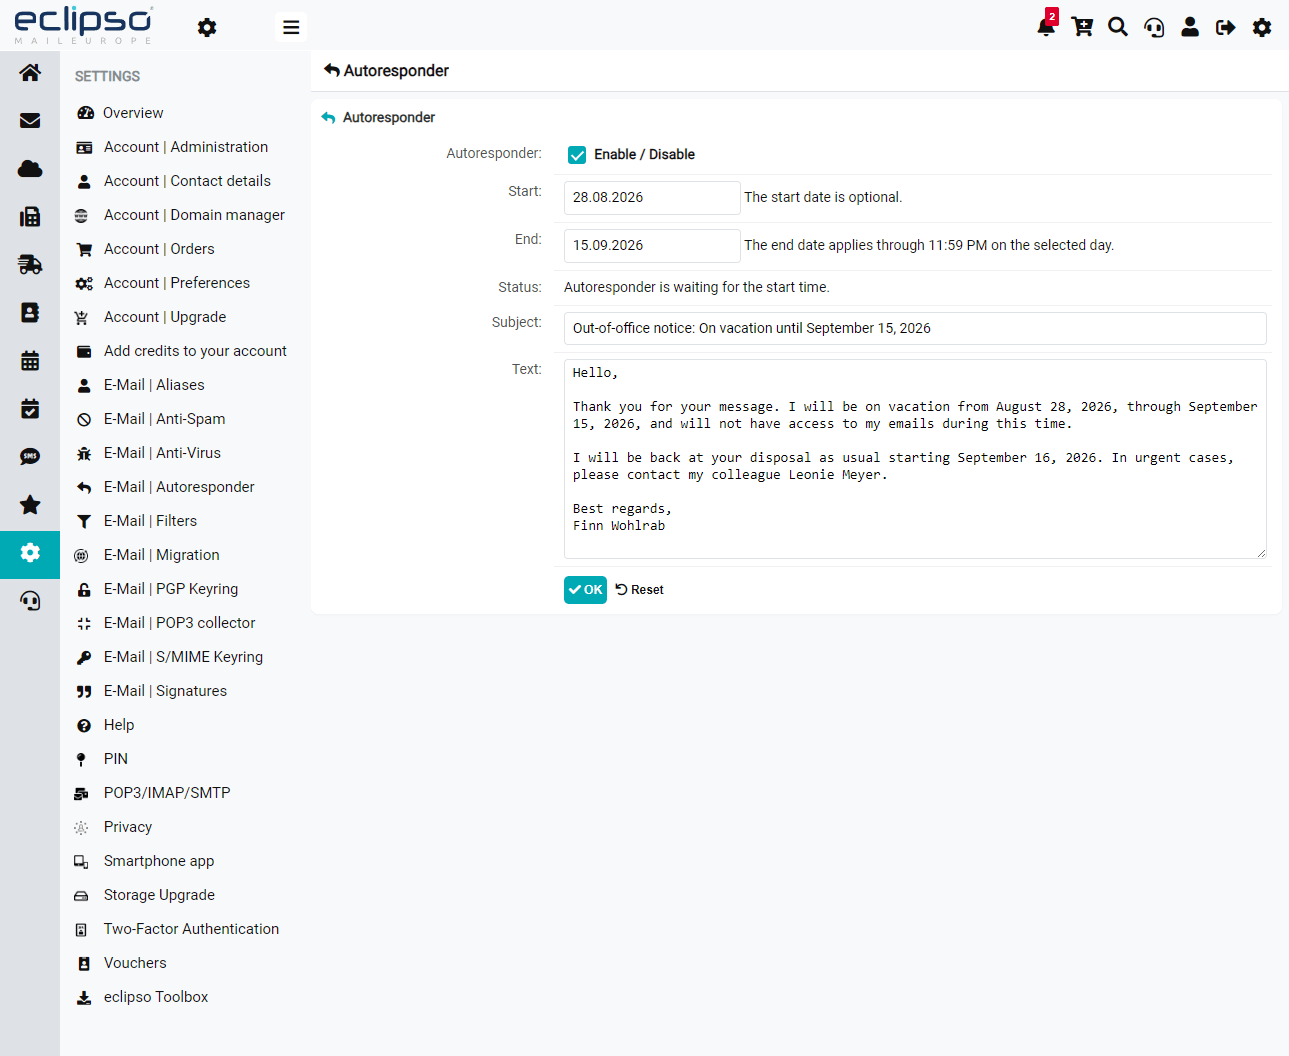The height and width of the screenshot is (1056, 1289).
Task: Click the star favorites icon in sidebar
Action: pos(30,505)
